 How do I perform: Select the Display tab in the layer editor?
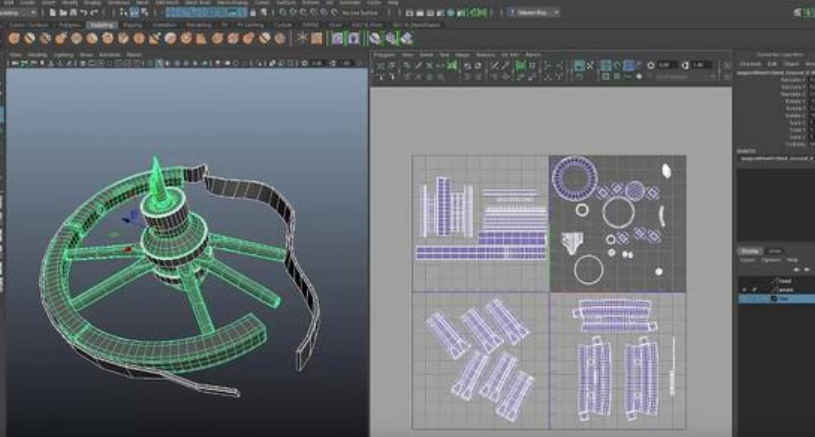coord(750,251)
